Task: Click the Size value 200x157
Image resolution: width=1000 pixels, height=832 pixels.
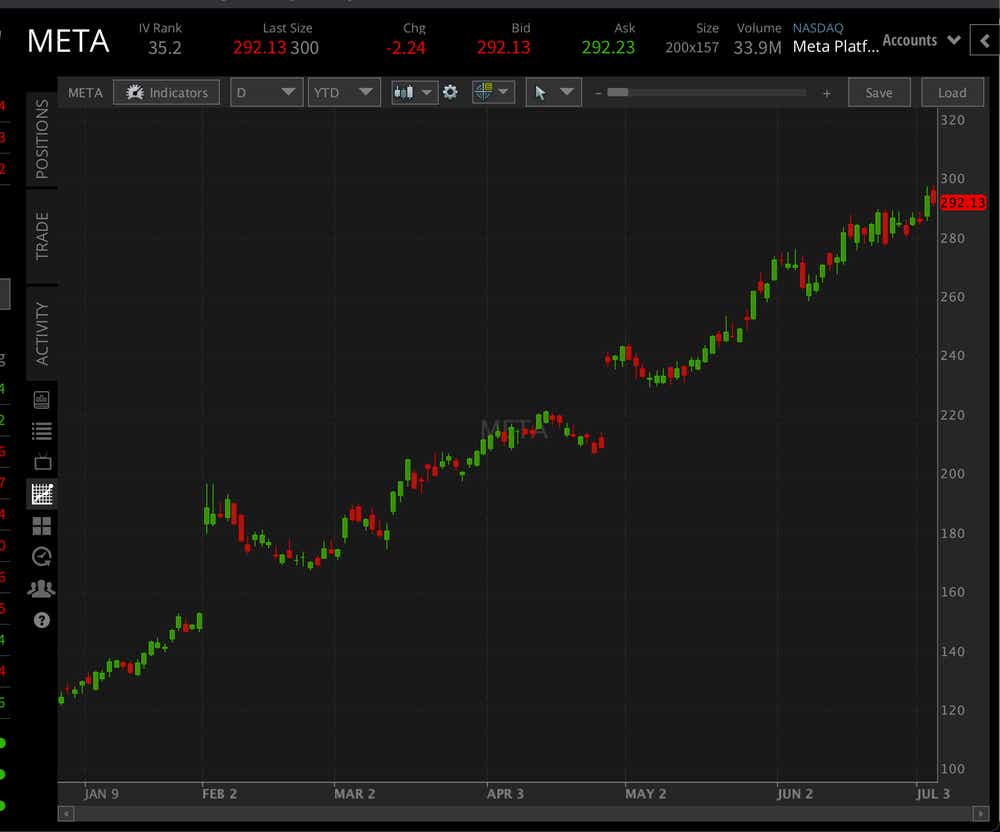Action: (x=692, y=48)
